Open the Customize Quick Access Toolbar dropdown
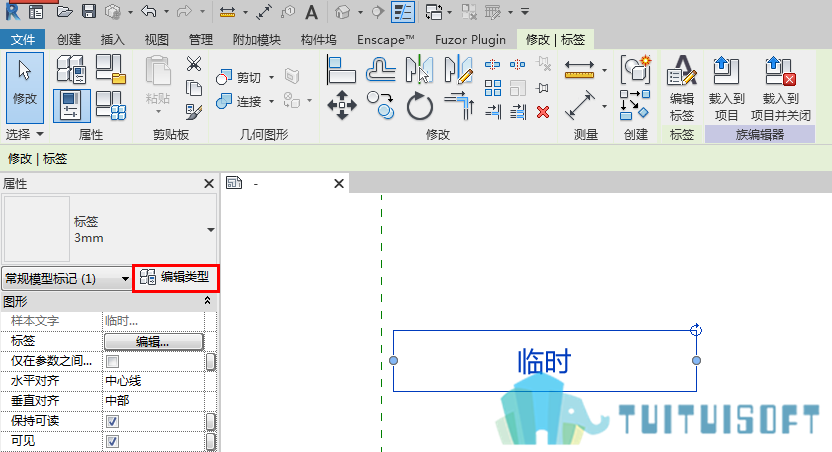 coord(525,11)
